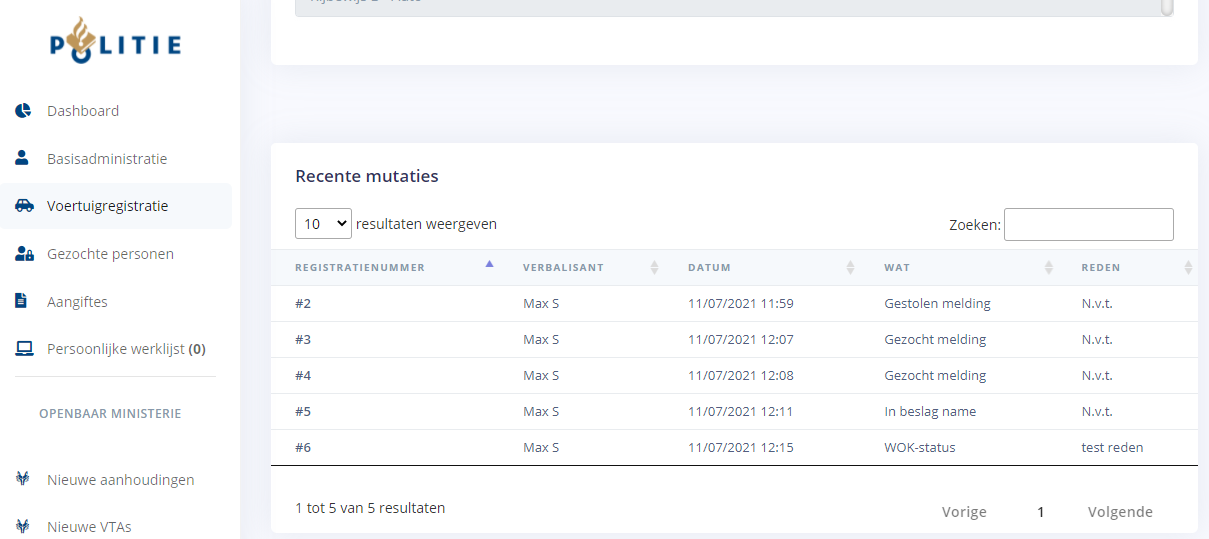Click the Nieuwe VTAs emblem icon
Viewport: 1209px width, 539px height.
[23, 526]
